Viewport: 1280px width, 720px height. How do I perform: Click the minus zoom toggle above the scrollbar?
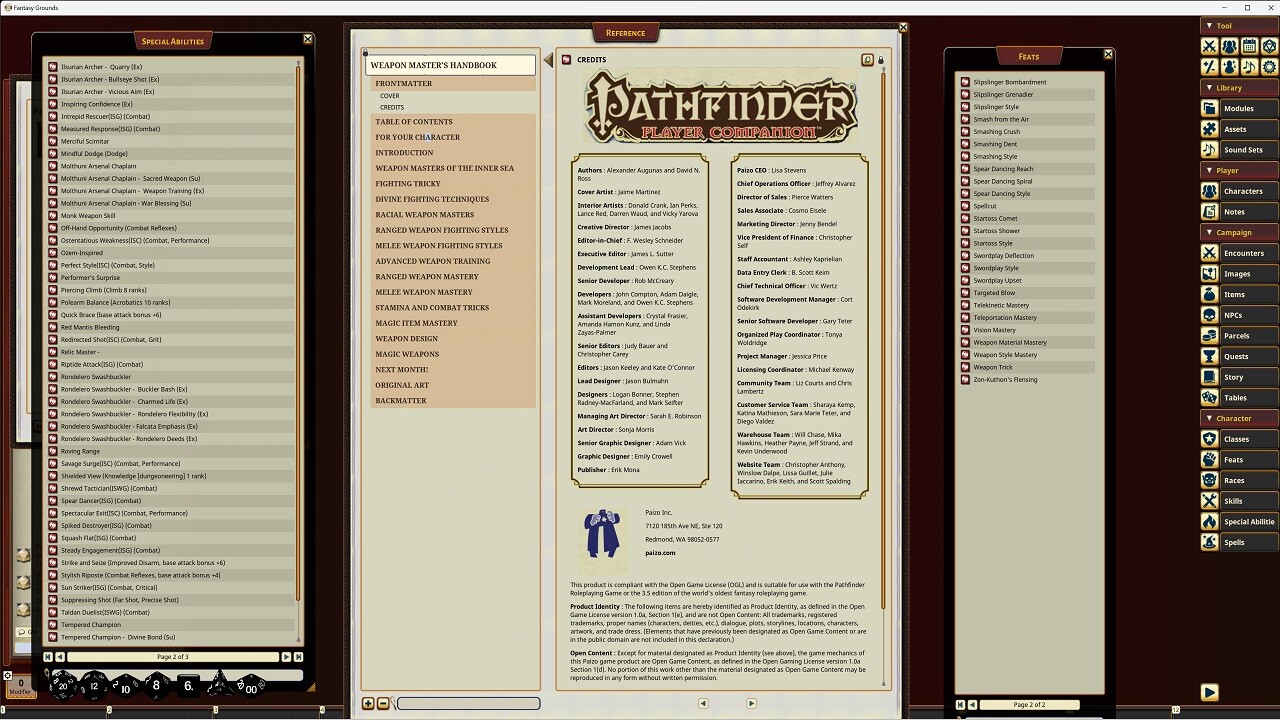point(383,703)
